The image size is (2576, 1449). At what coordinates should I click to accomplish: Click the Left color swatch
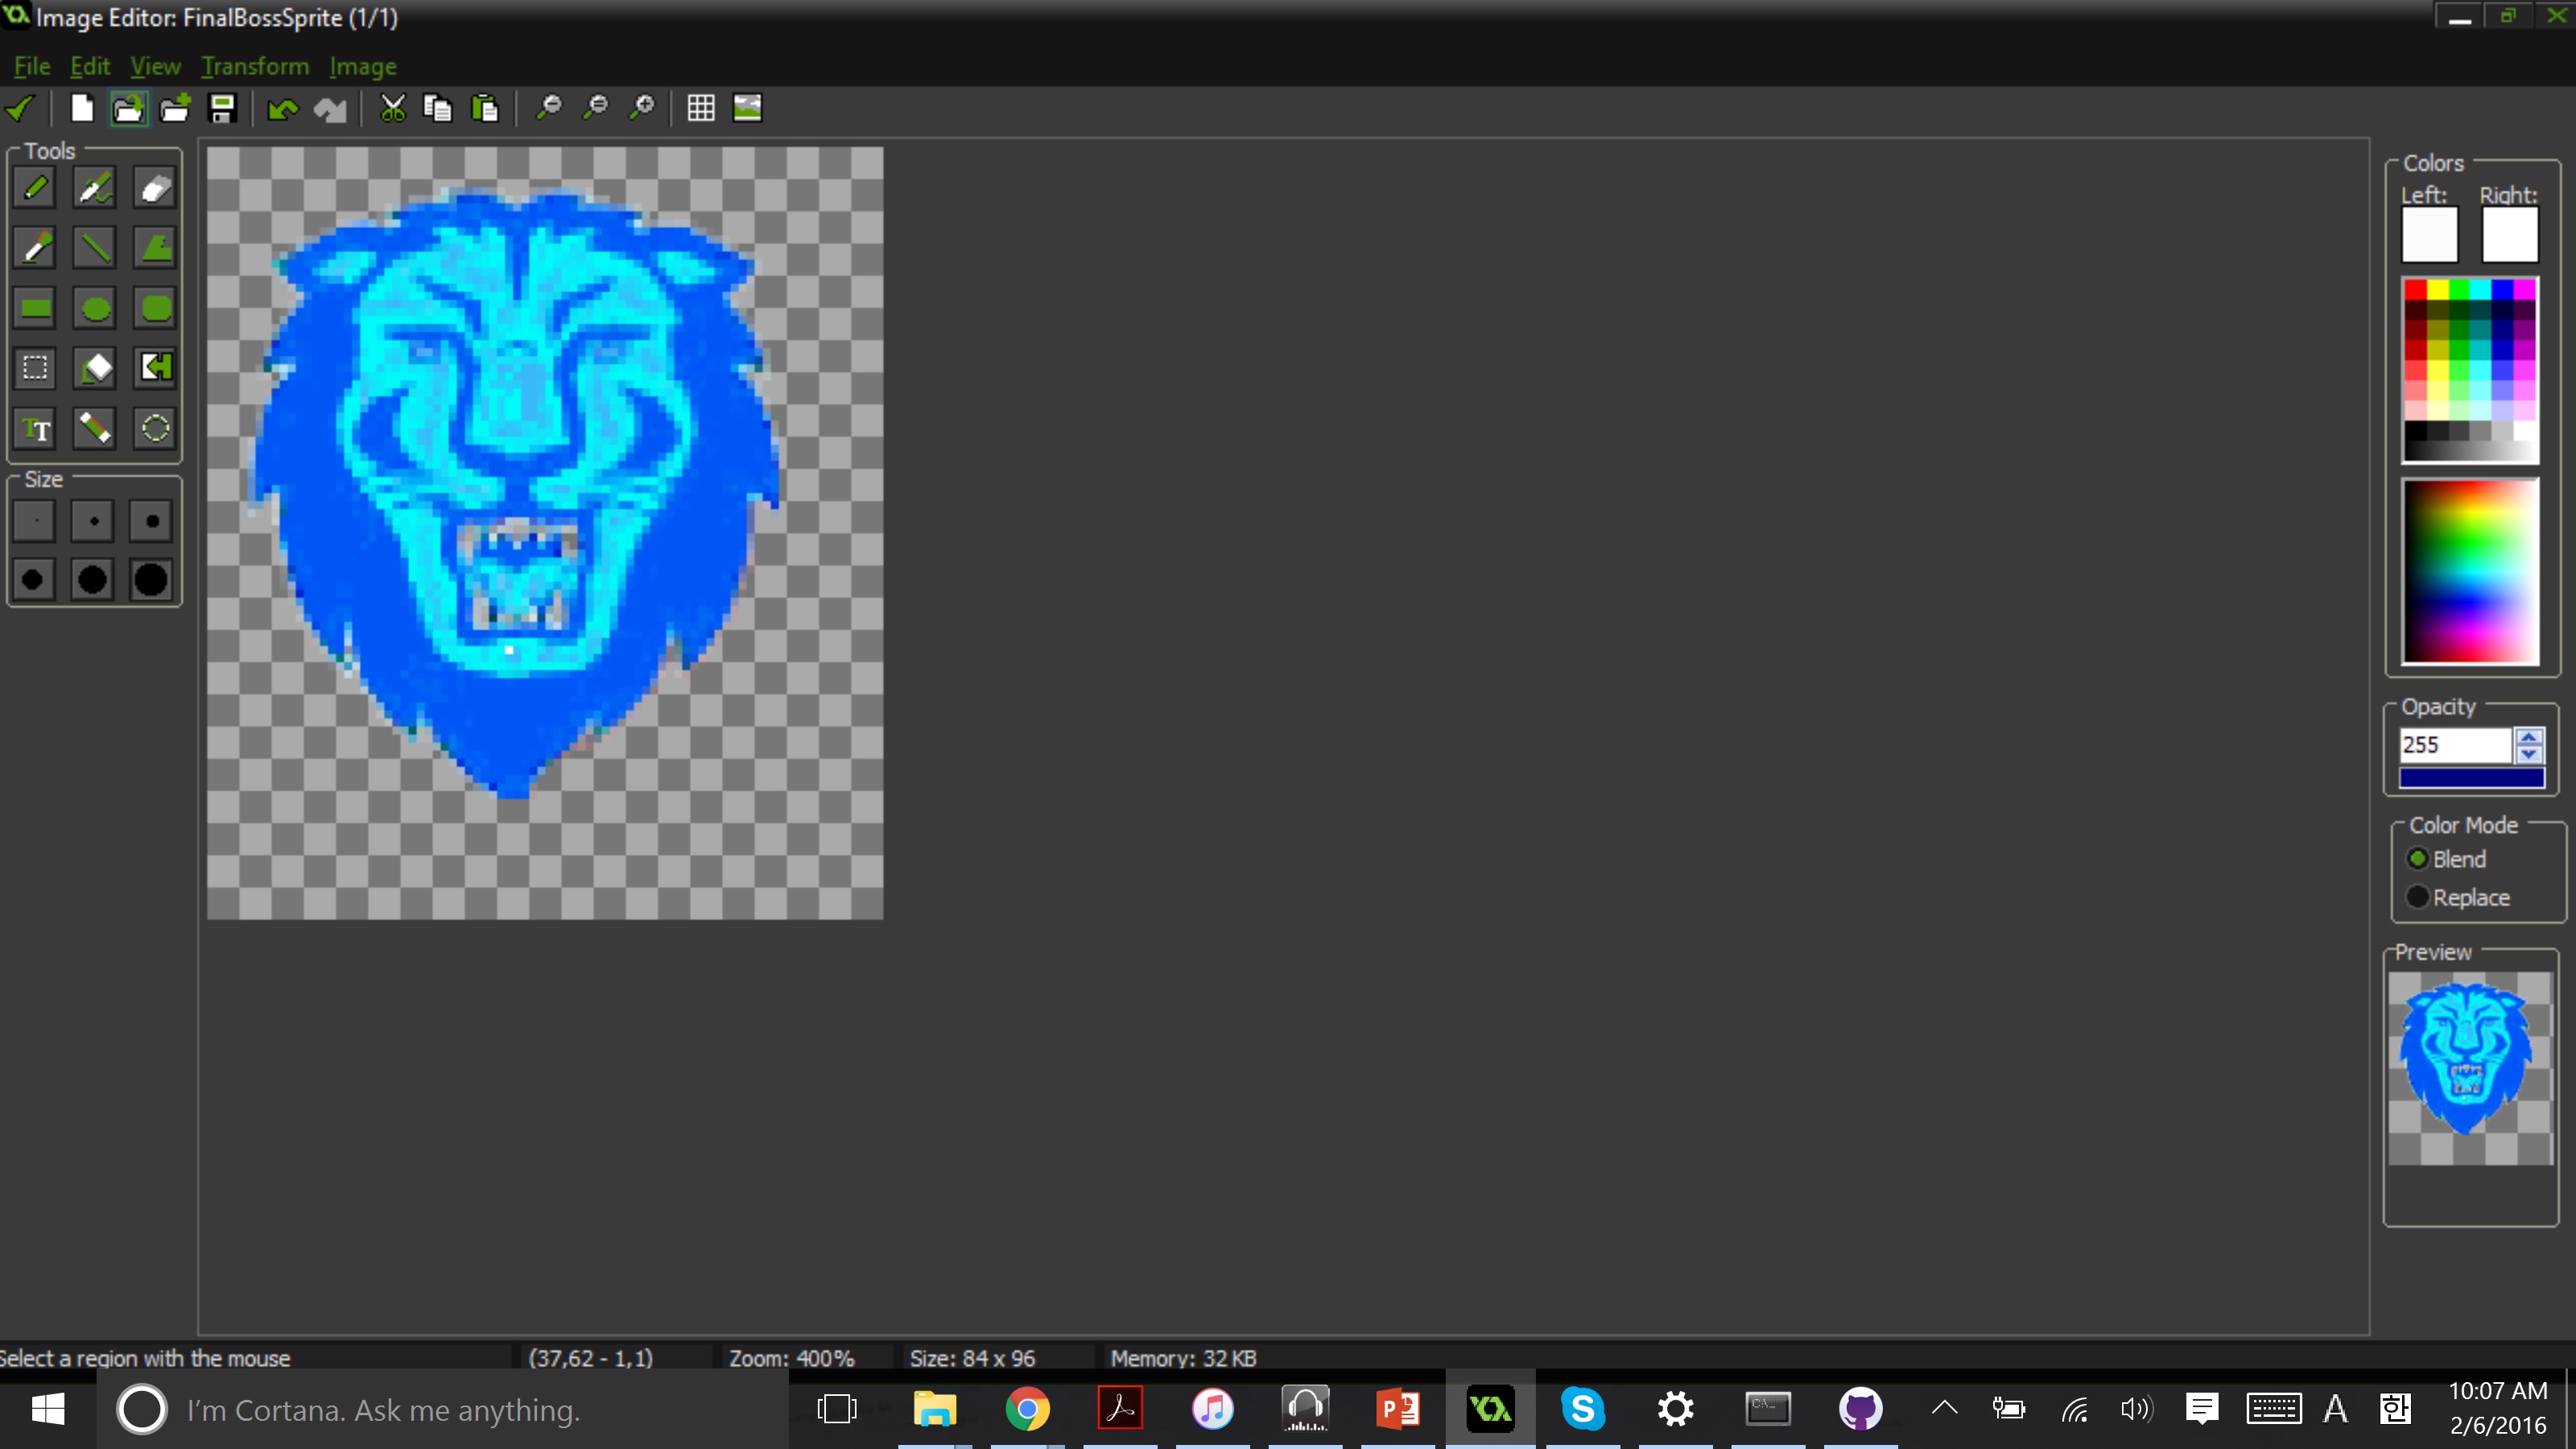pos(2429,235)
